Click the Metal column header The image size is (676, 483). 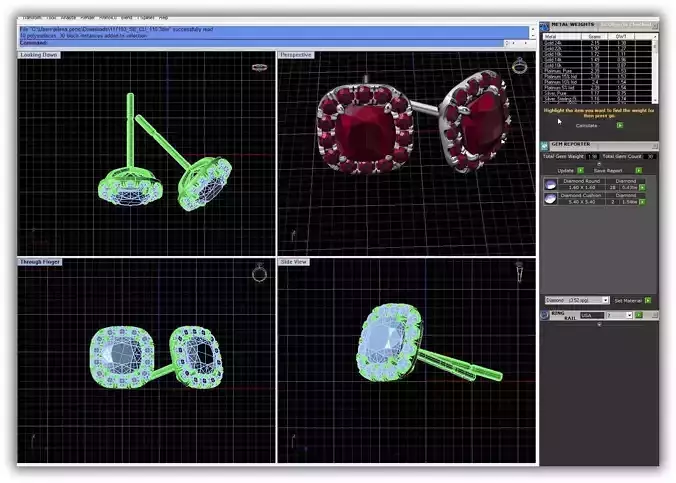(562, 37)
